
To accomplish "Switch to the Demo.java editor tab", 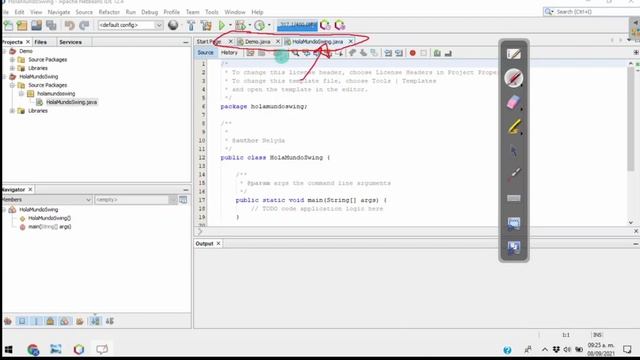I will click(x=258, y=42).
